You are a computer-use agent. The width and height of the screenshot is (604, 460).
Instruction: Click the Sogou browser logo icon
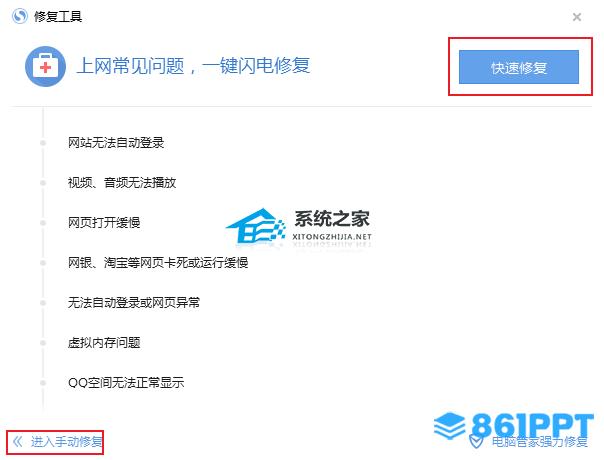[x=20, y=17]
